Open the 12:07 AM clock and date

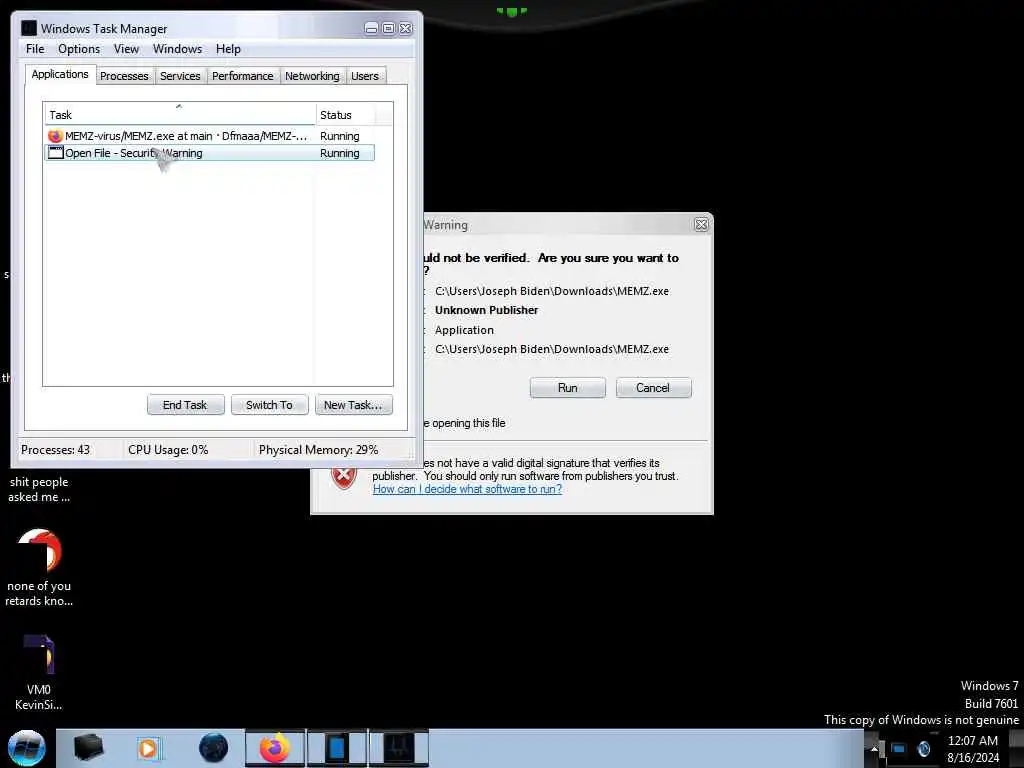tap(973, 749)
